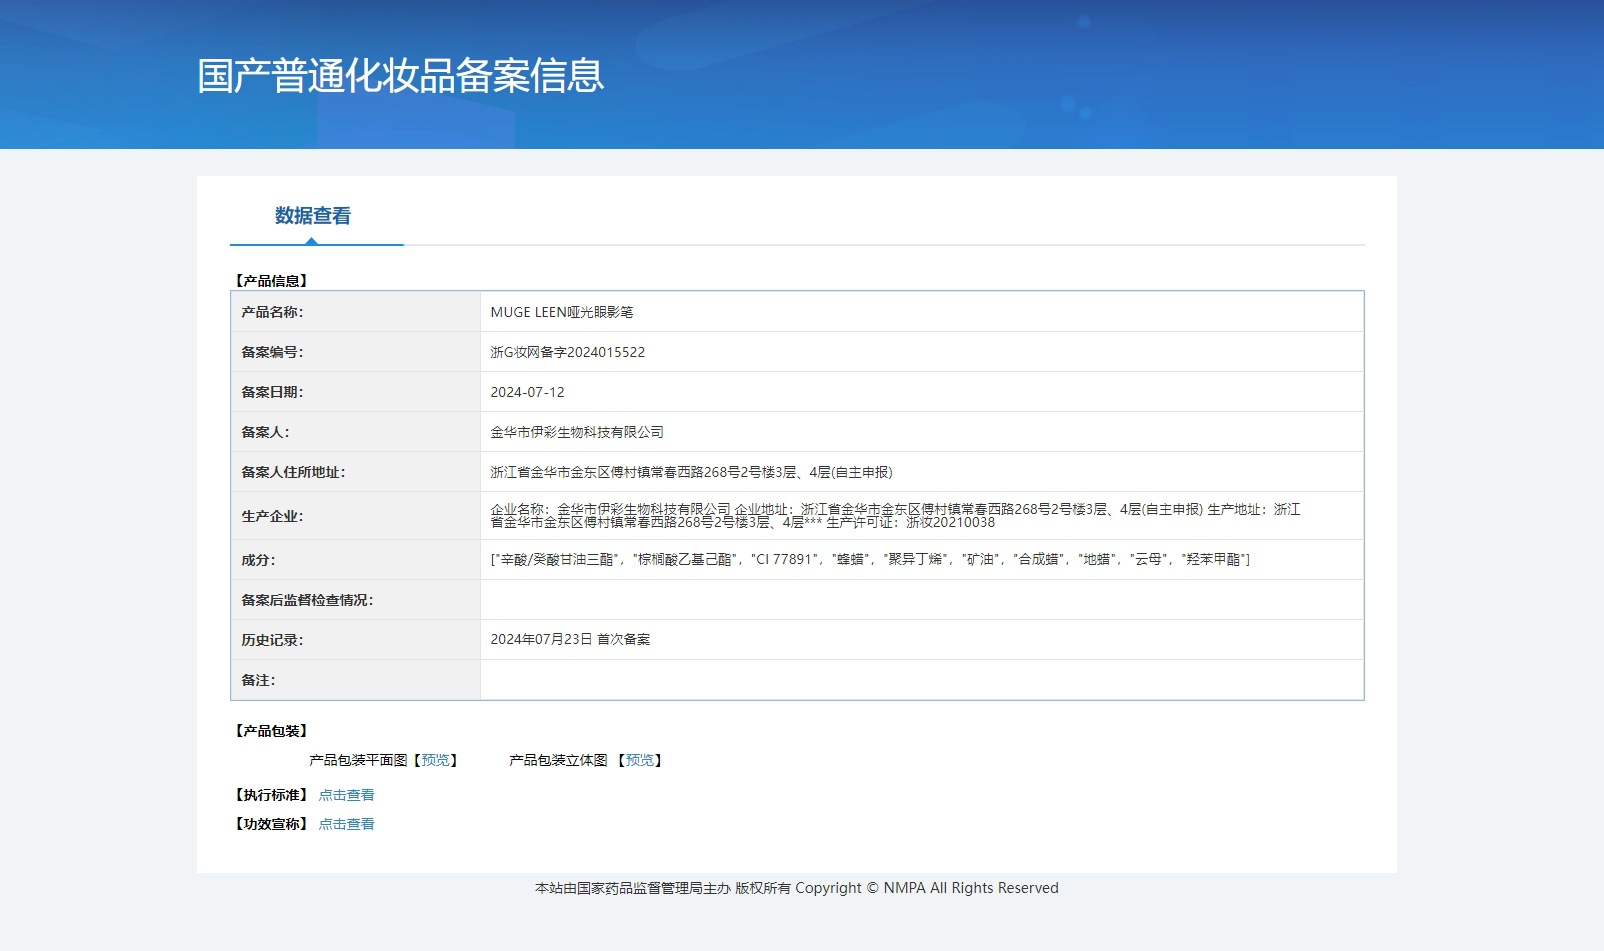Image resolution: width=1604 pixels, height=951 pixels.
Task: Click the 【产品包装】 section heading
Action: point(271,731)
